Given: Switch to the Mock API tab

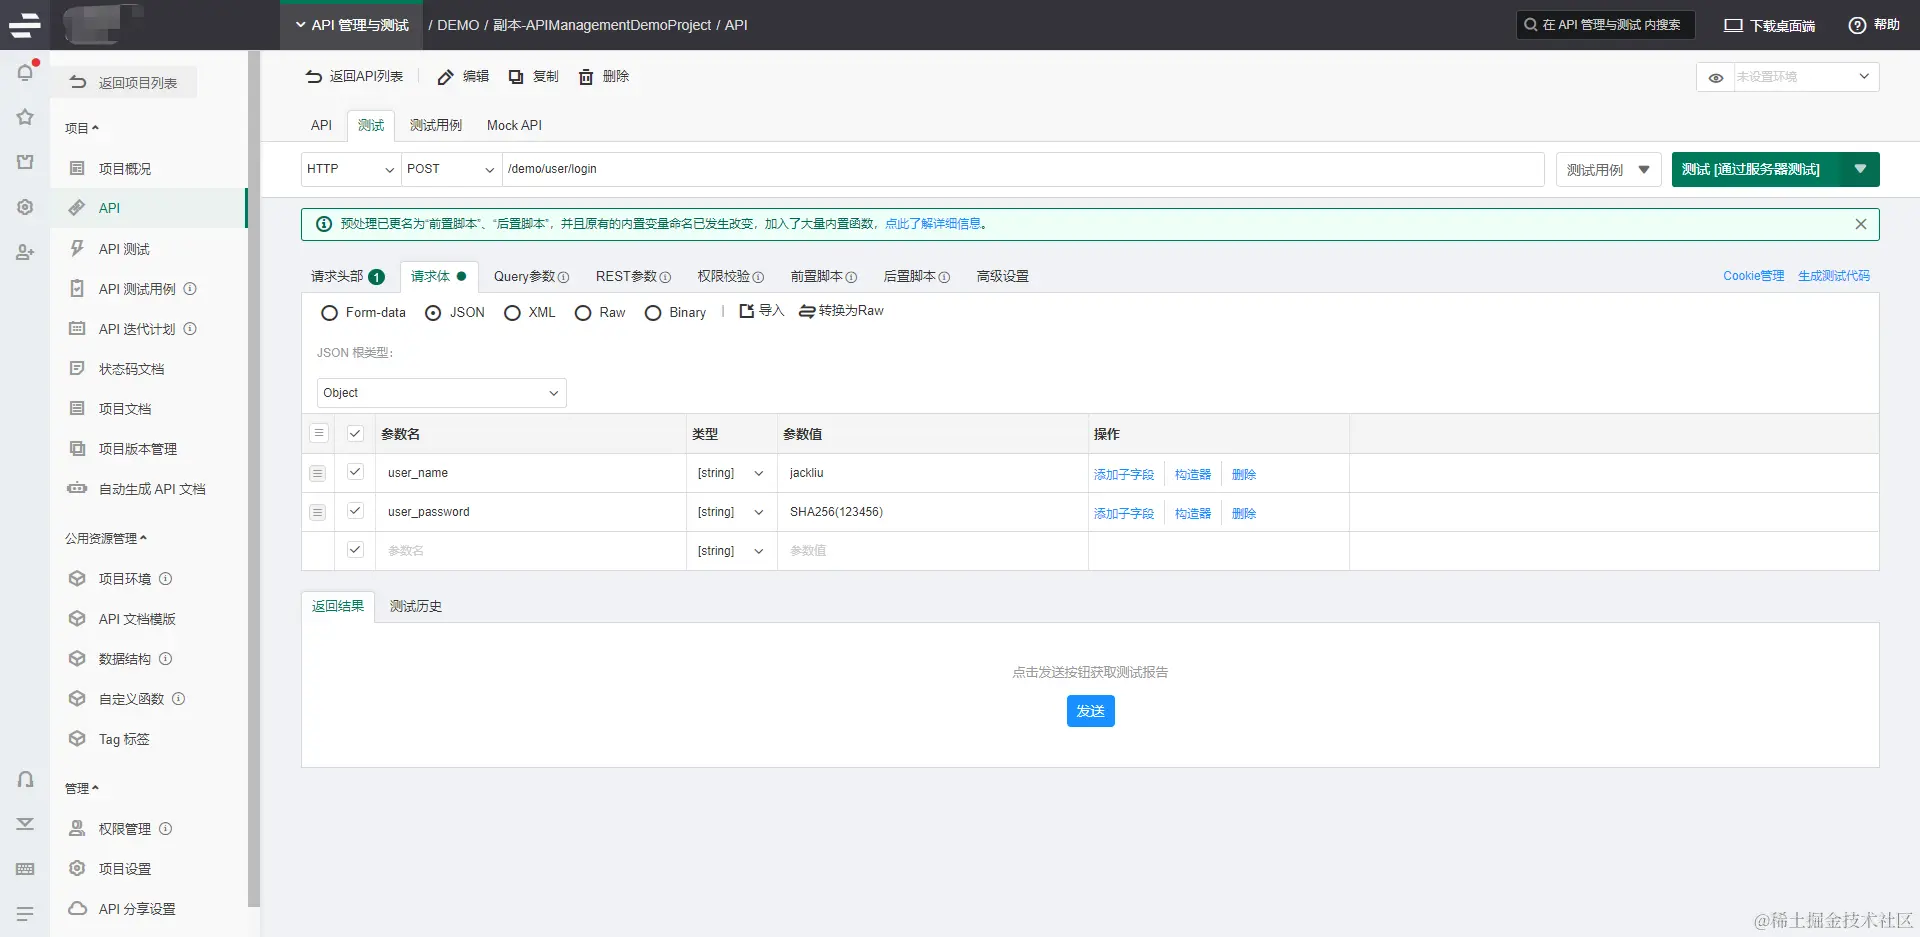Looking at the screenshot, I should point(514,125).
